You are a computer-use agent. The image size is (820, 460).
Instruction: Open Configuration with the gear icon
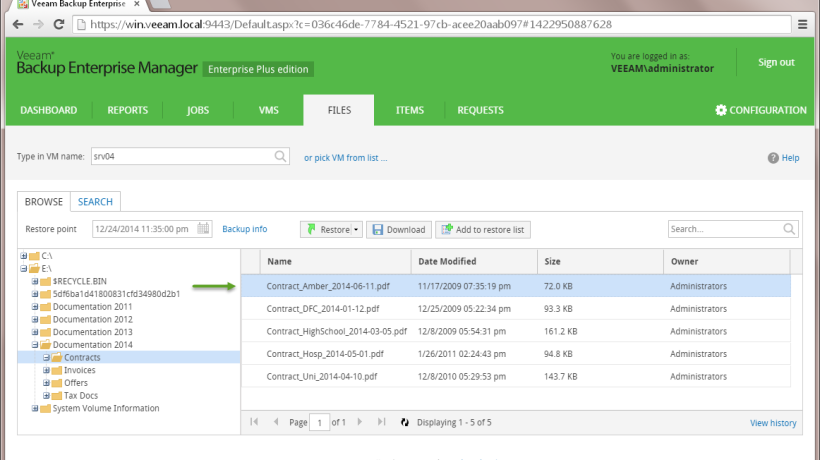point(720,110)
